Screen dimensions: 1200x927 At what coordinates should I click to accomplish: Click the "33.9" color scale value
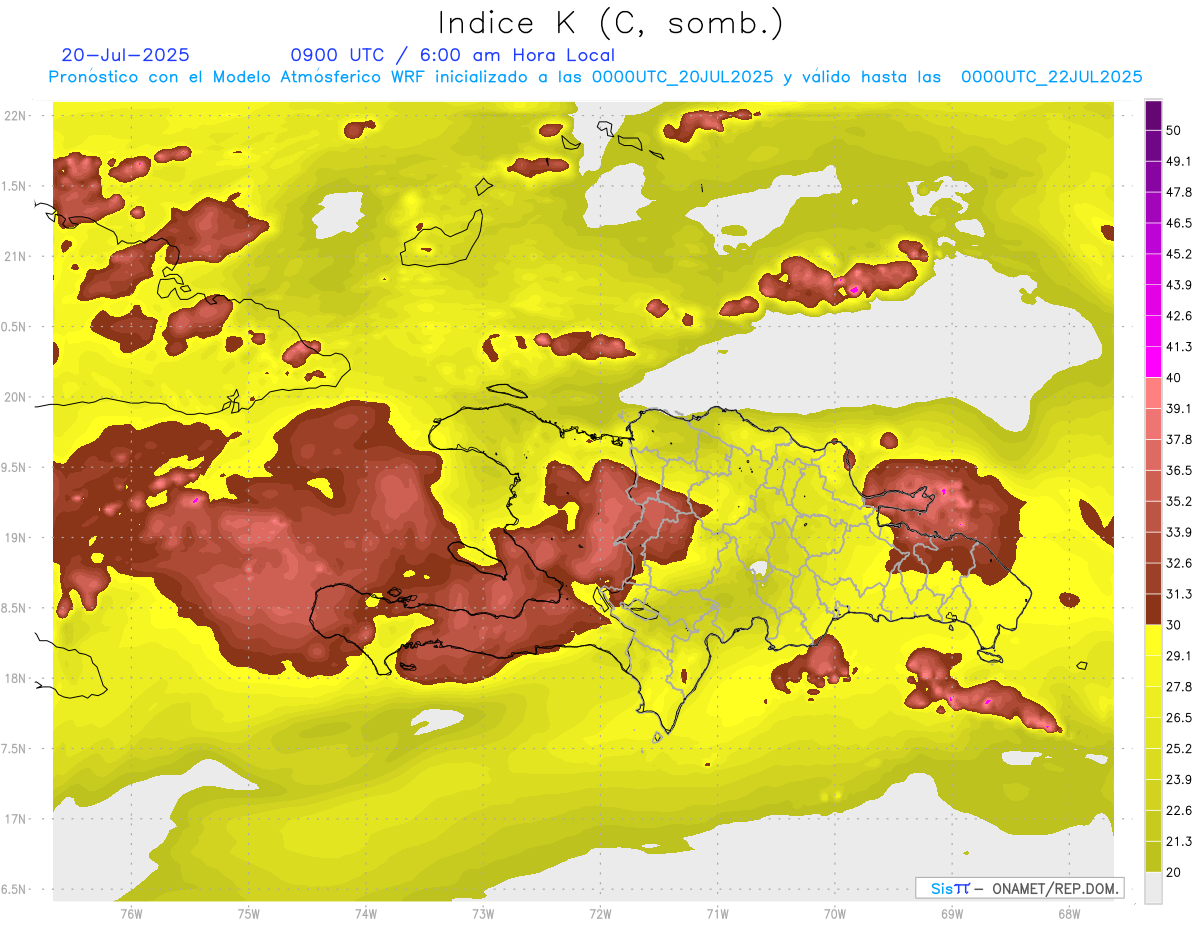click(1179, 532)
